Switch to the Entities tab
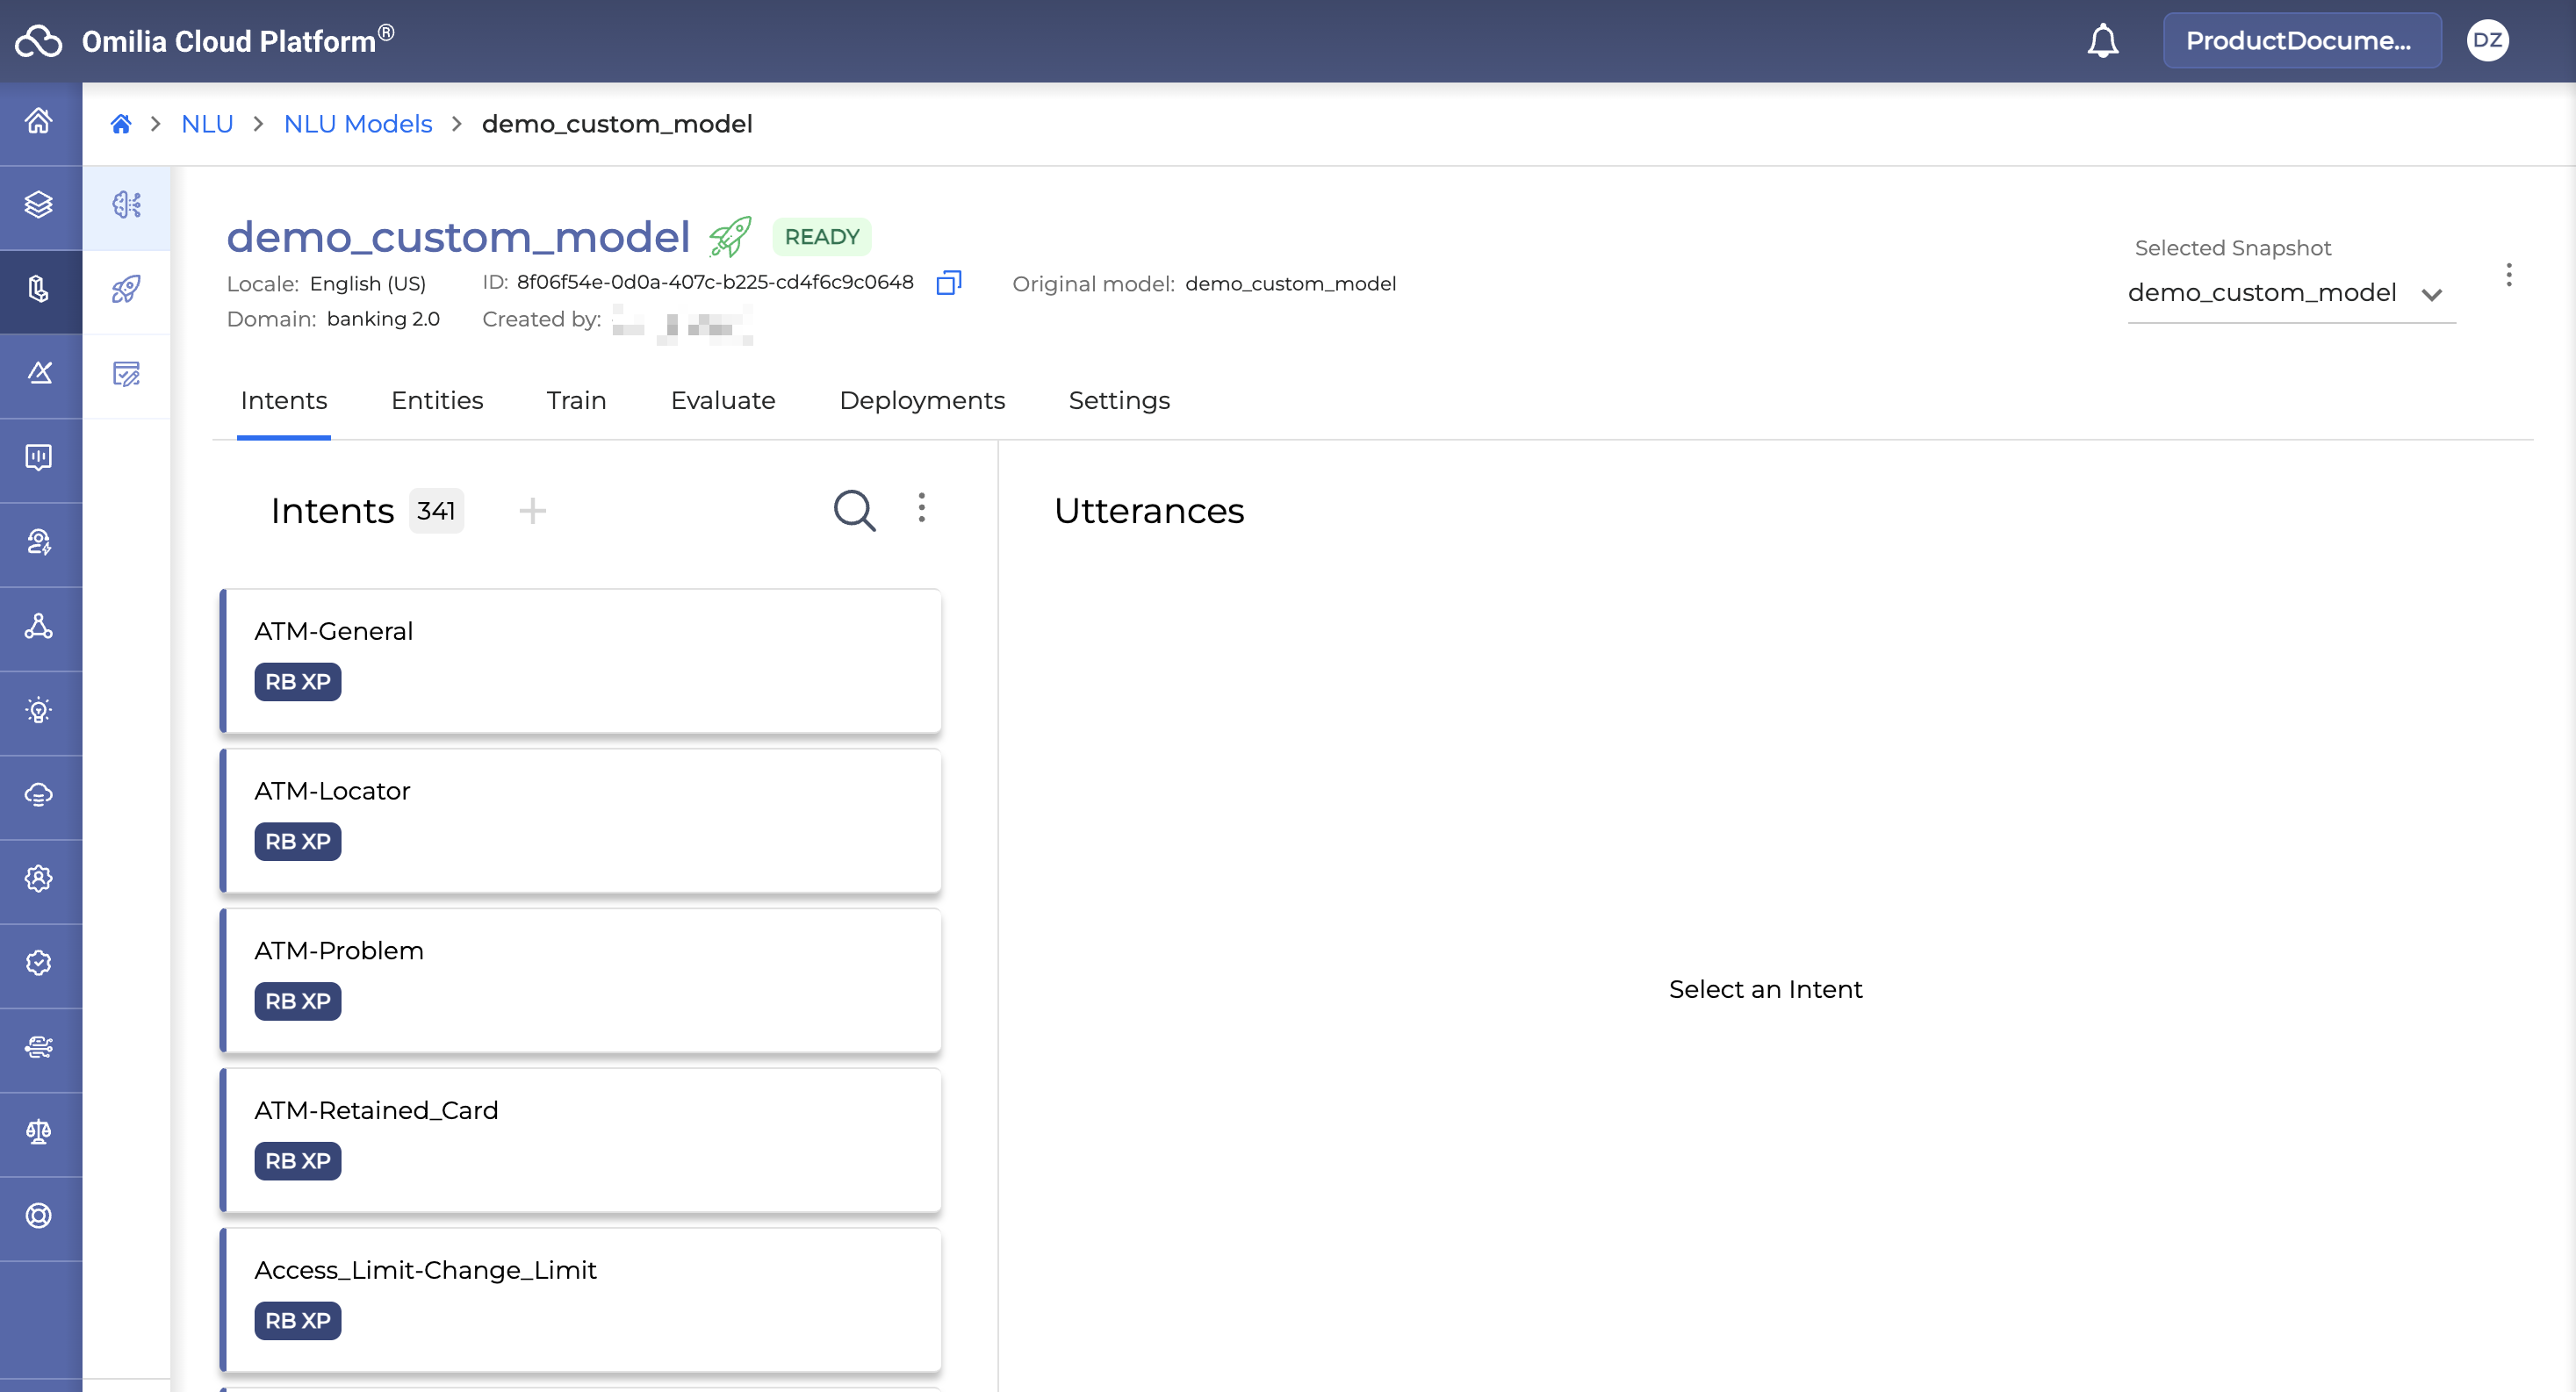Image resolution: width=2576 pixels, height=1392 pixels. 437,400
